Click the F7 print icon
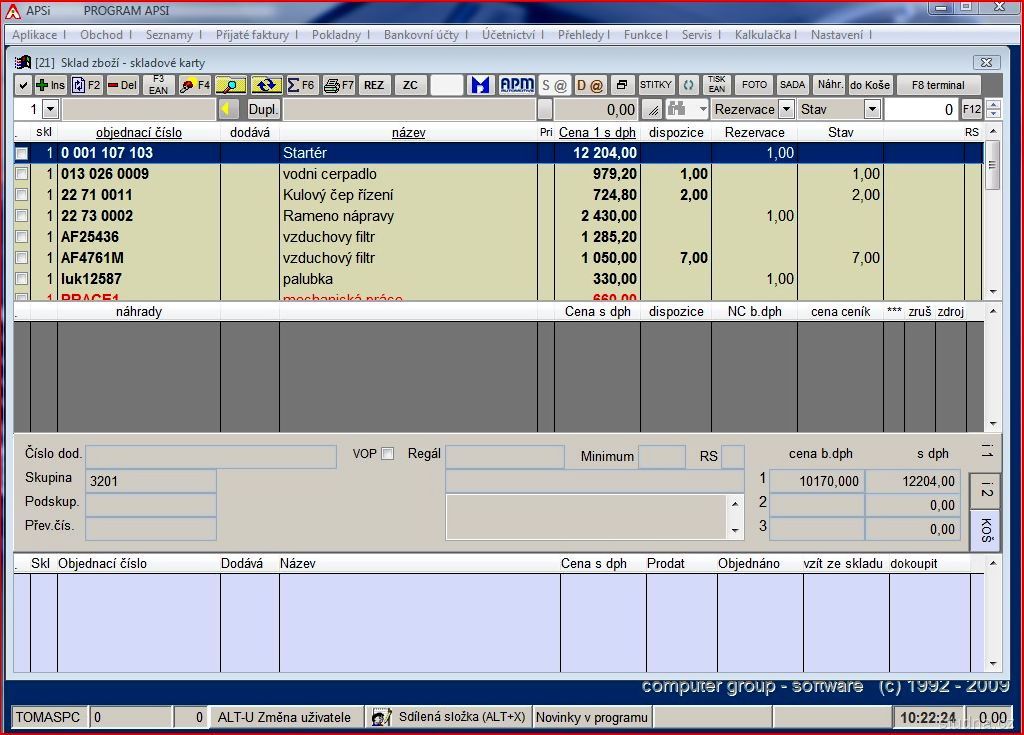 (339, 86)
